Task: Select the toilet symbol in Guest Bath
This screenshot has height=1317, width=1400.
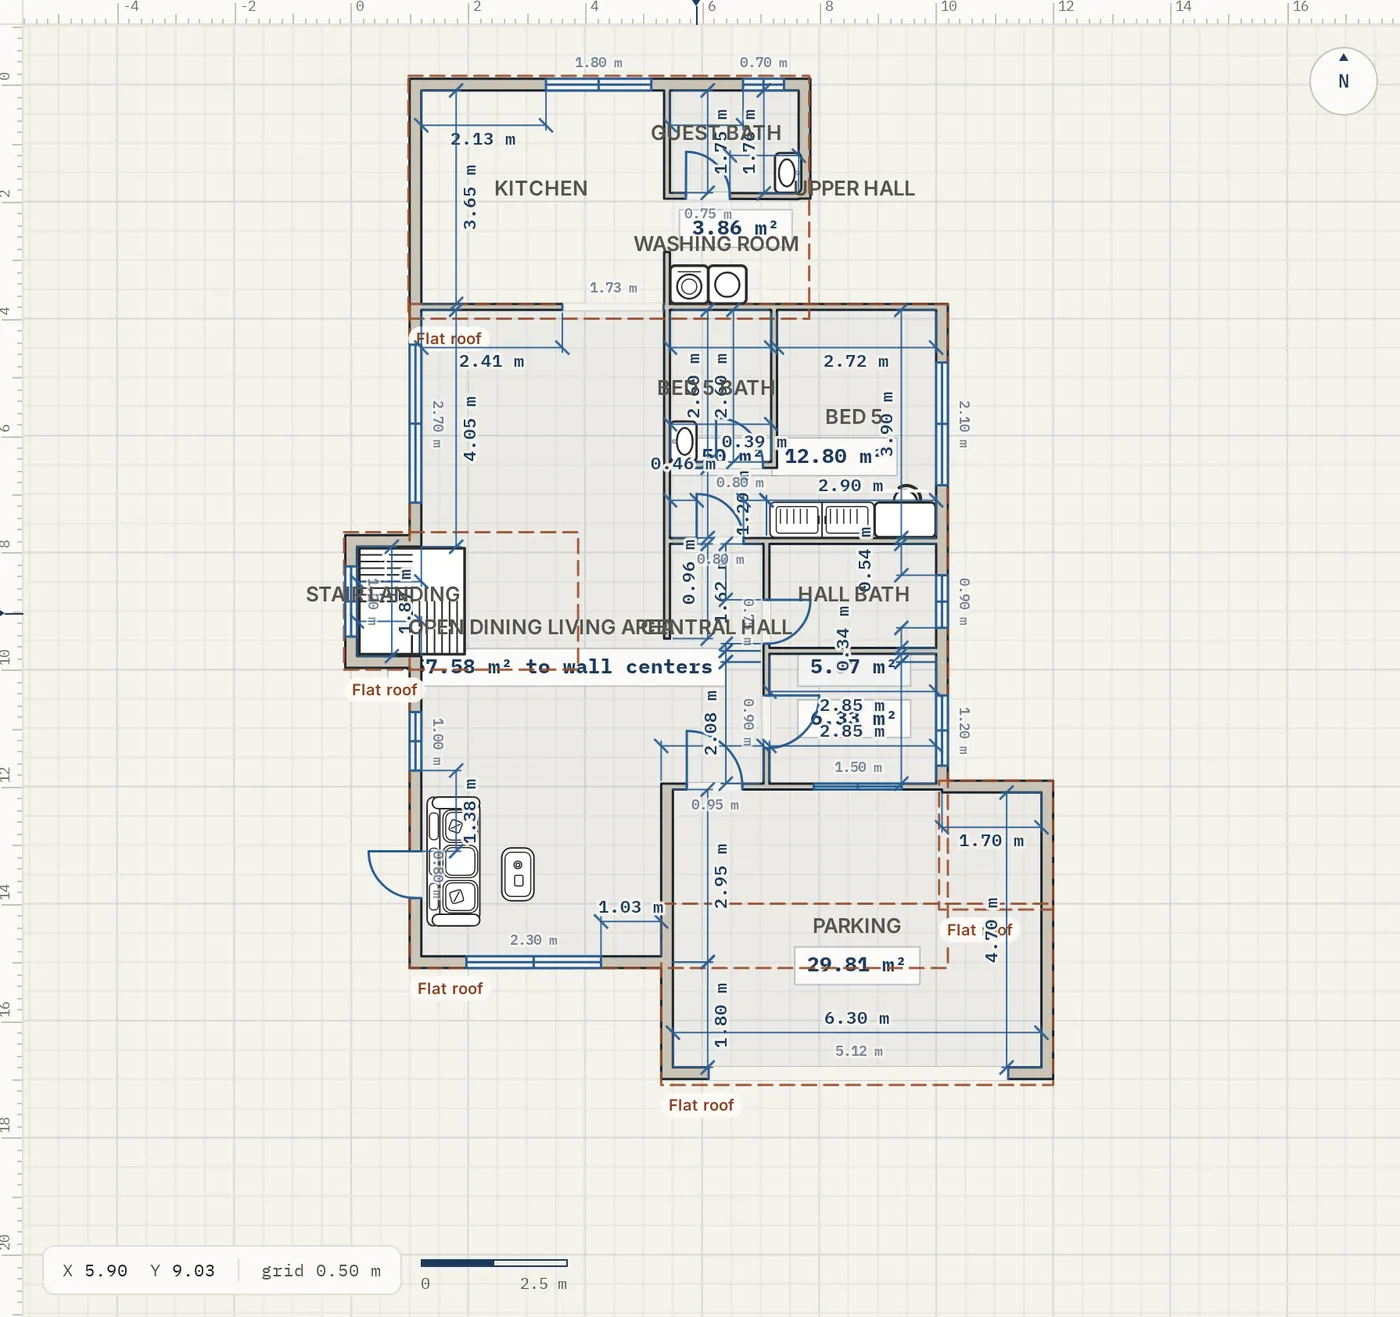Action: pos(787,173)
